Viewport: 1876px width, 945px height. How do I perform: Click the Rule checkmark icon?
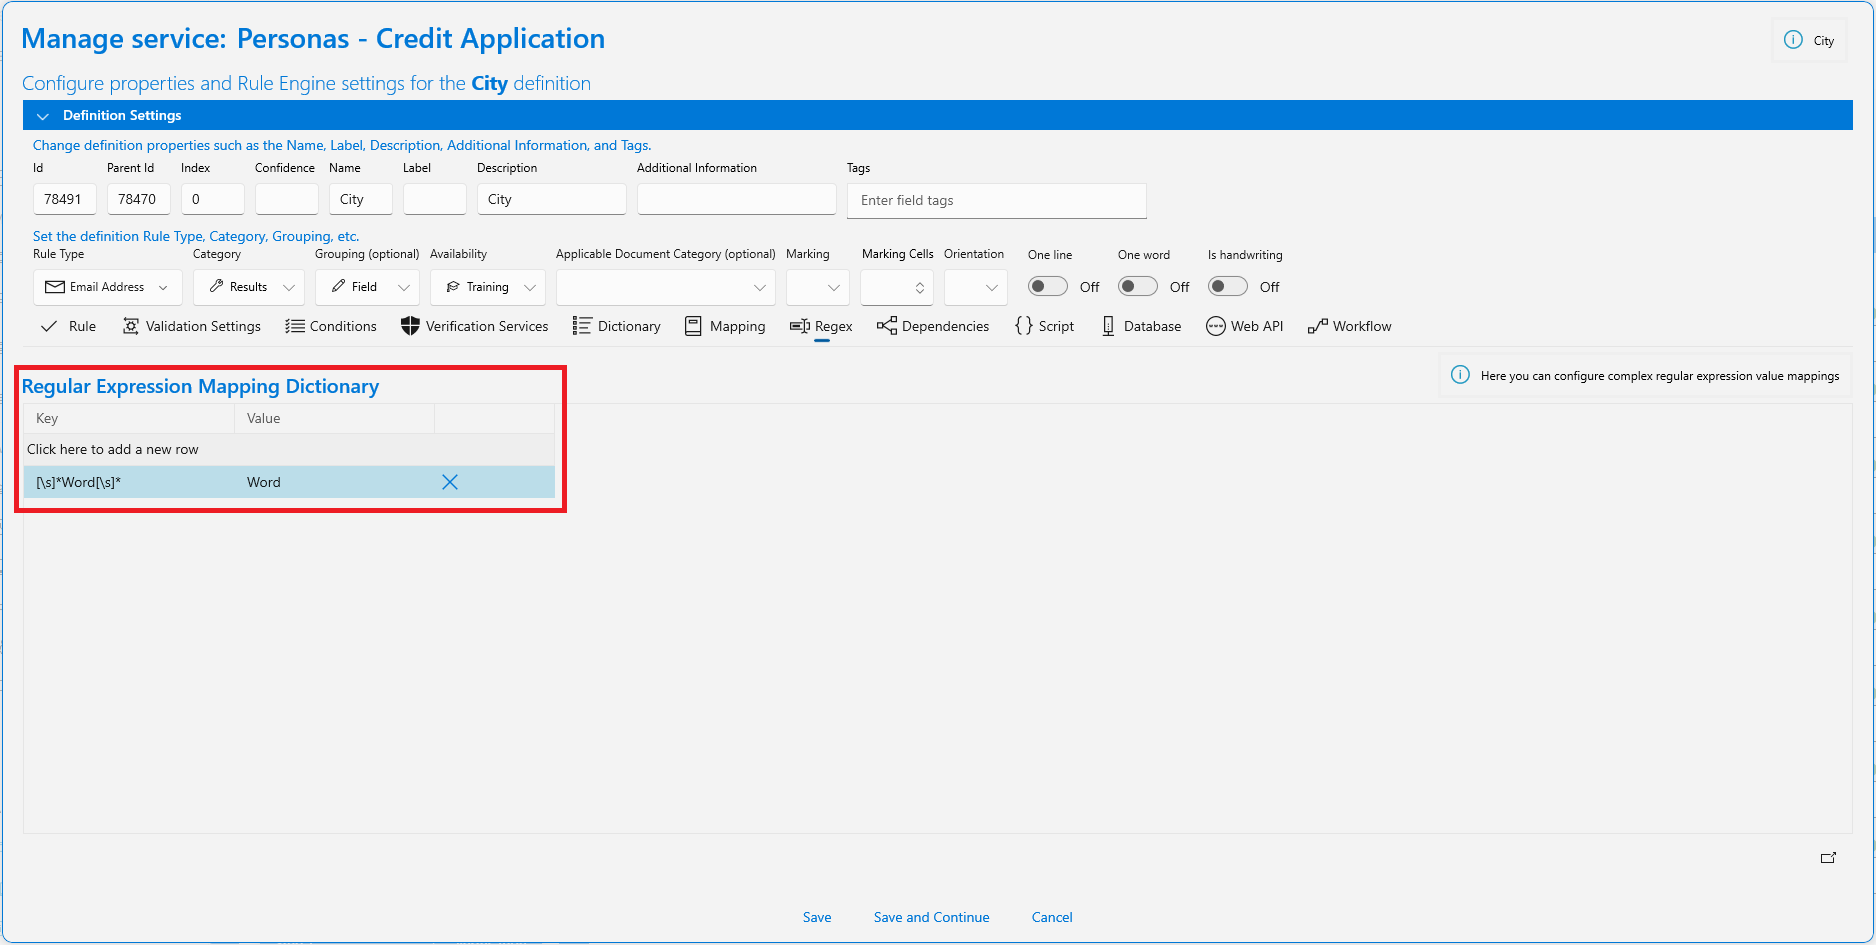click(49, 326)
